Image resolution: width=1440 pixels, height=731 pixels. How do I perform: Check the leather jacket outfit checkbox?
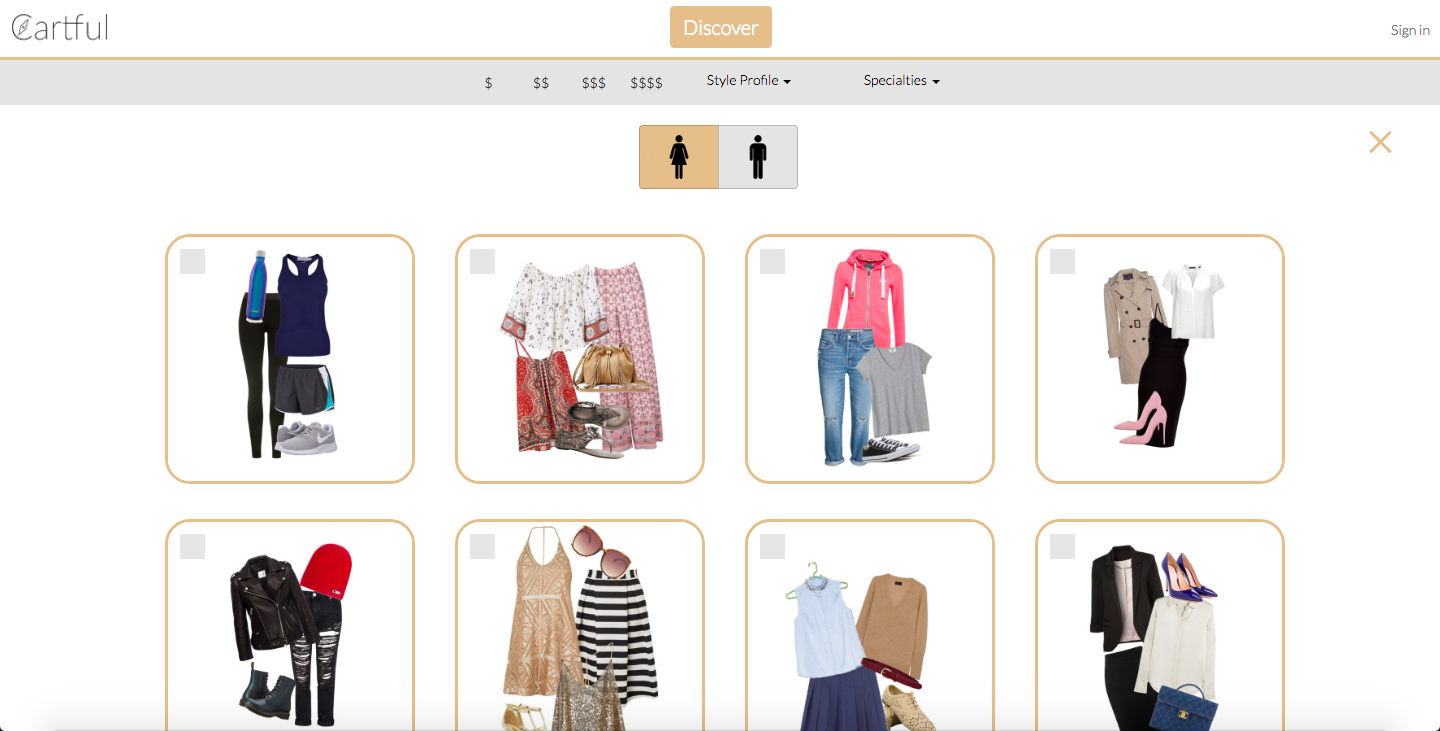[191, 546]
